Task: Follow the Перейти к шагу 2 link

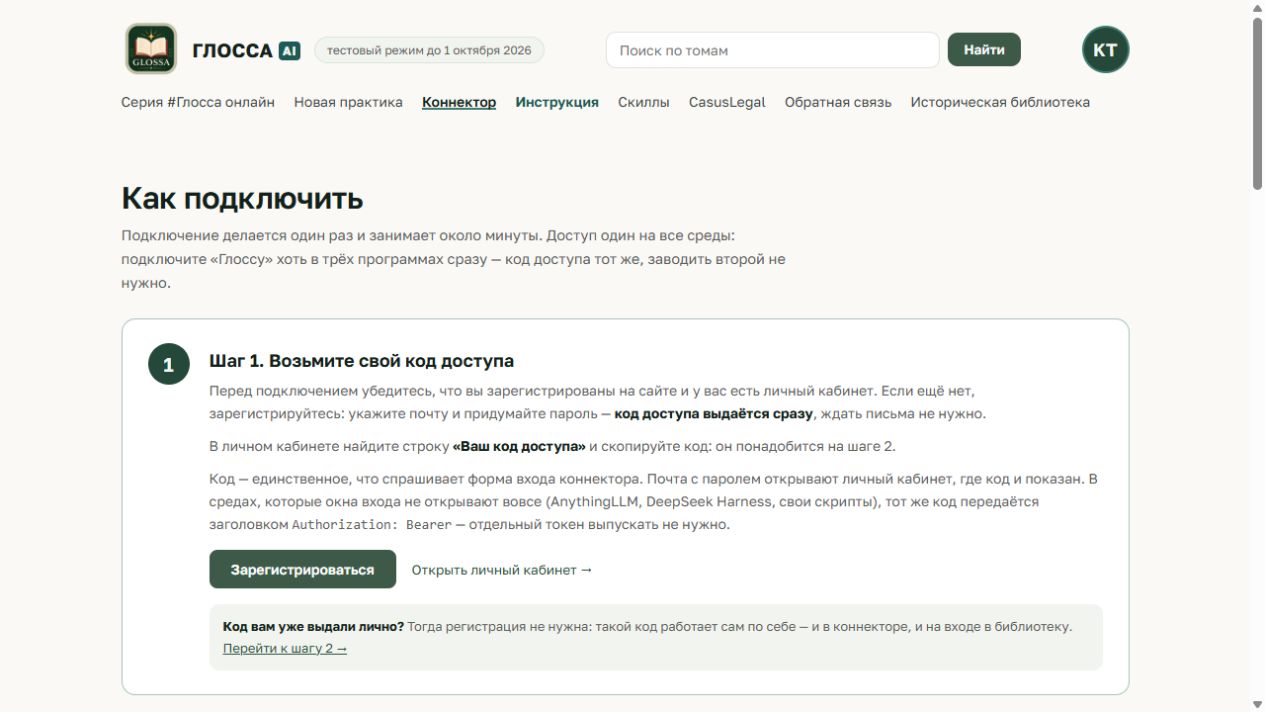Action: click(285, 648)
